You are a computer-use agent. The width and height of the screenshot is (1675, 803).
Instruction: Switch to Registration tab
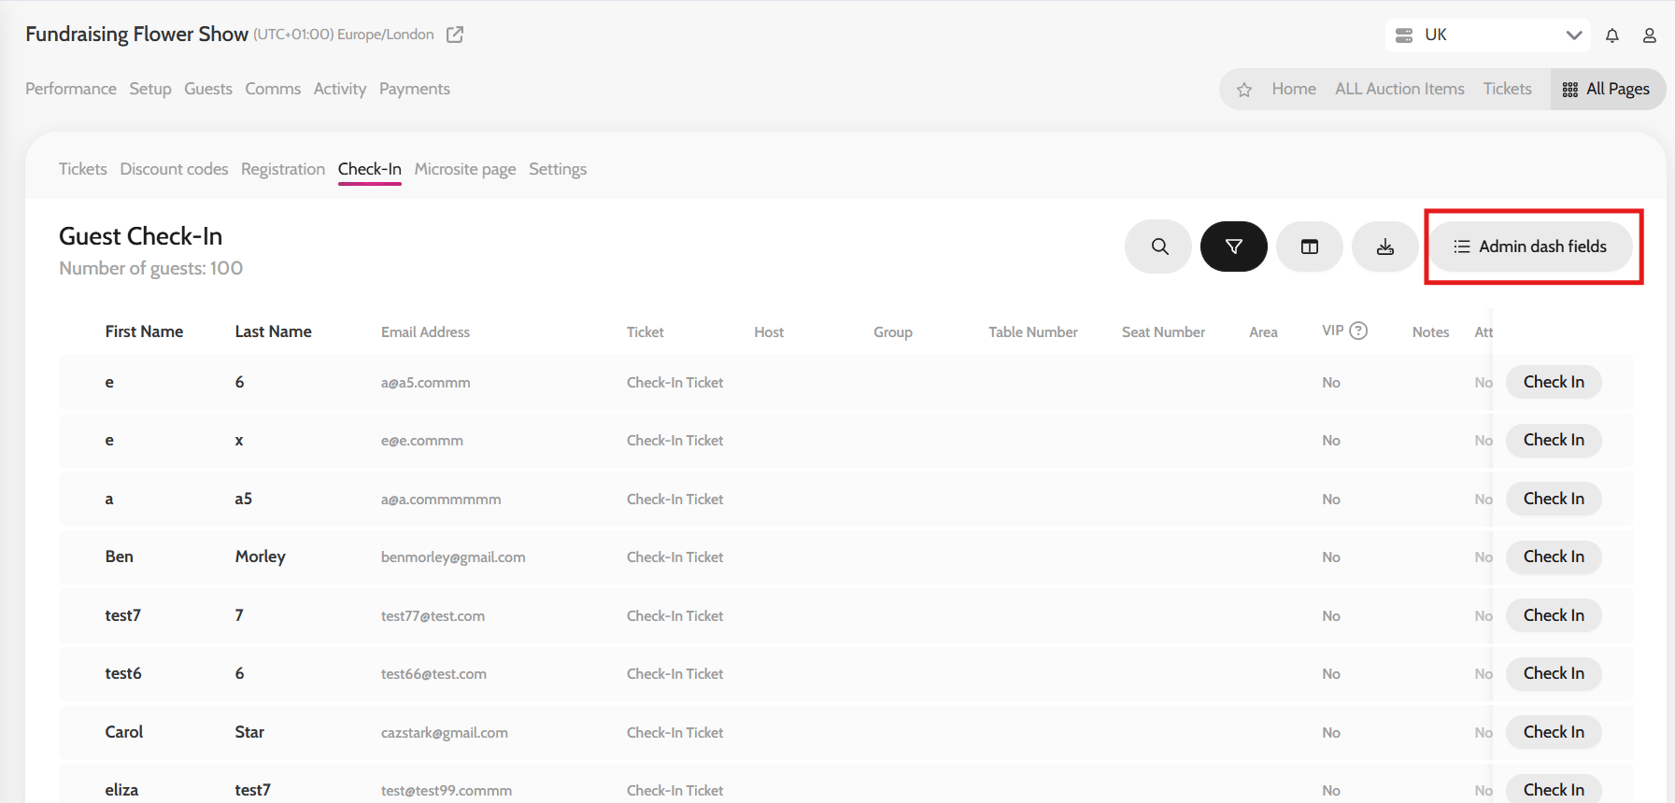point(283,169)
